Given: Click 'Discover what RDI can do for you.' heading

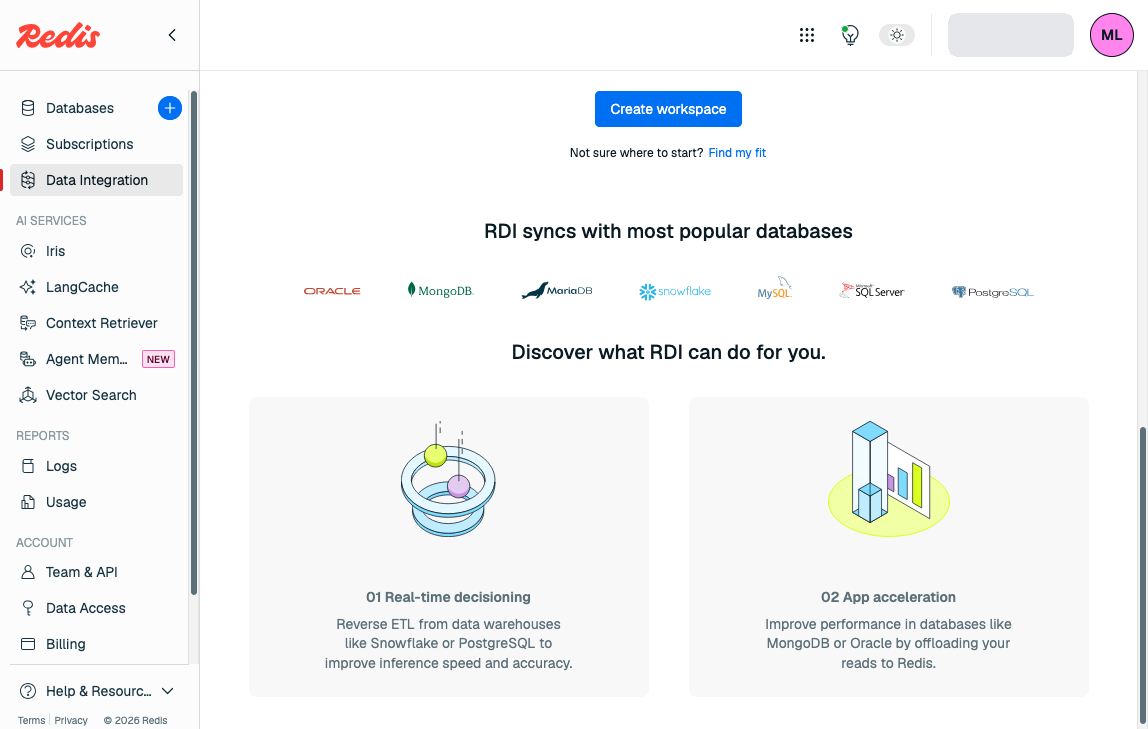Looking at the screenshot, I should click(668, 352).
